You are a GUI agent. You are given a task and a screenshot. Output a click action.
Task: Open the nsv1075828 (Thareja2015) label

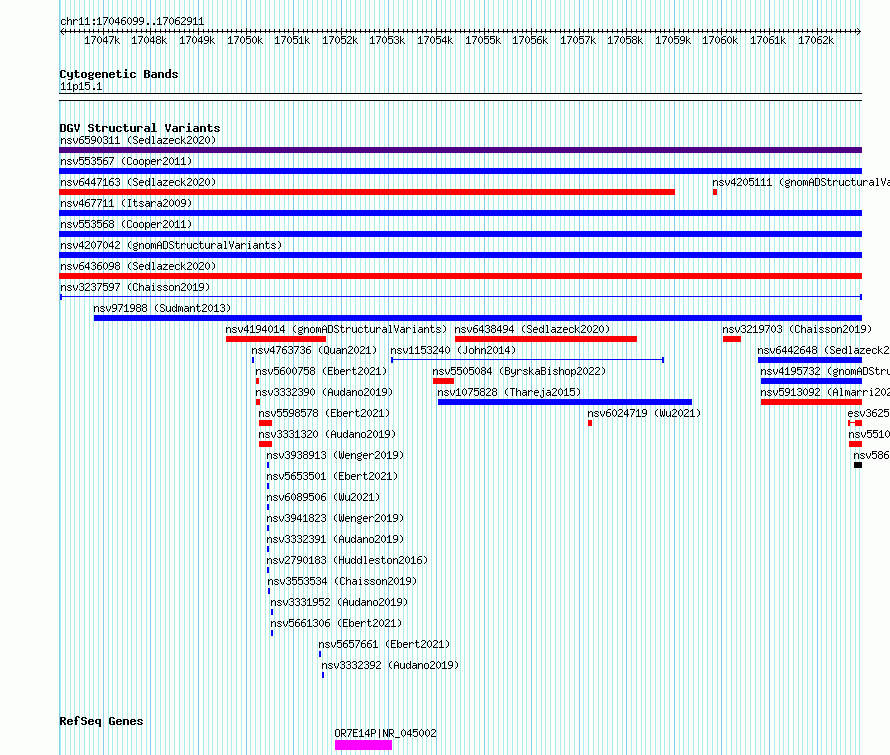(x=509, y=392)
